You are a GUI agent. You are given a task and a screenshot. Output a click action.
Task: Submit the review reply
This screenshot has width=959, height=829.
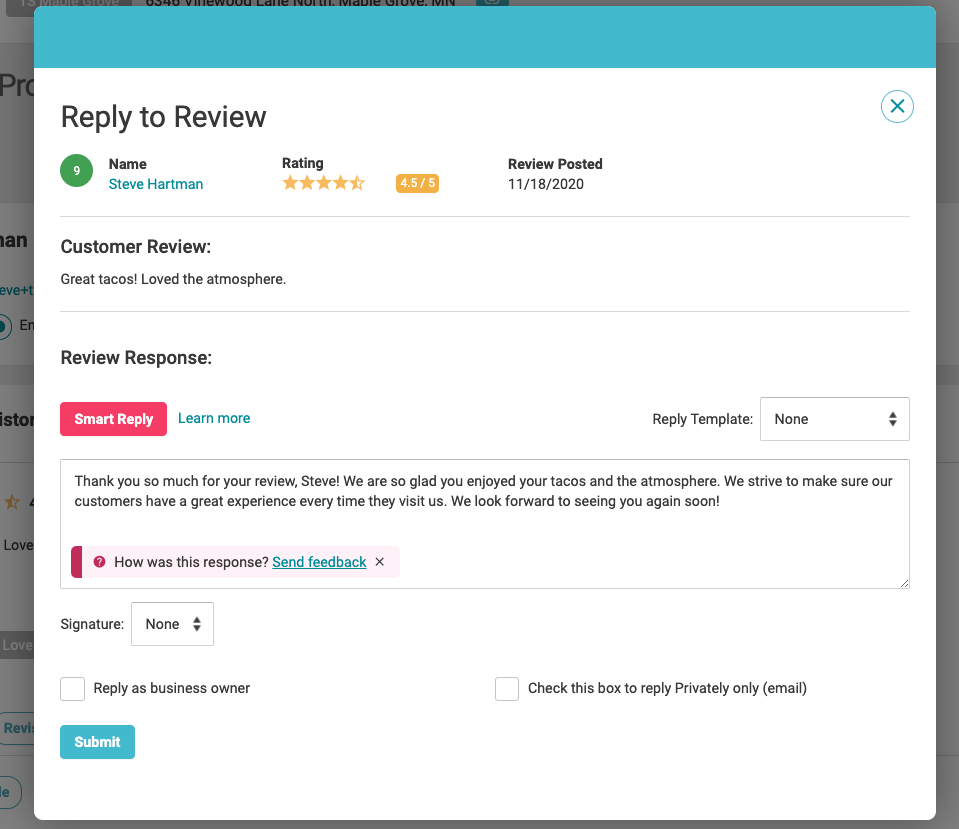tap(97, 742)
